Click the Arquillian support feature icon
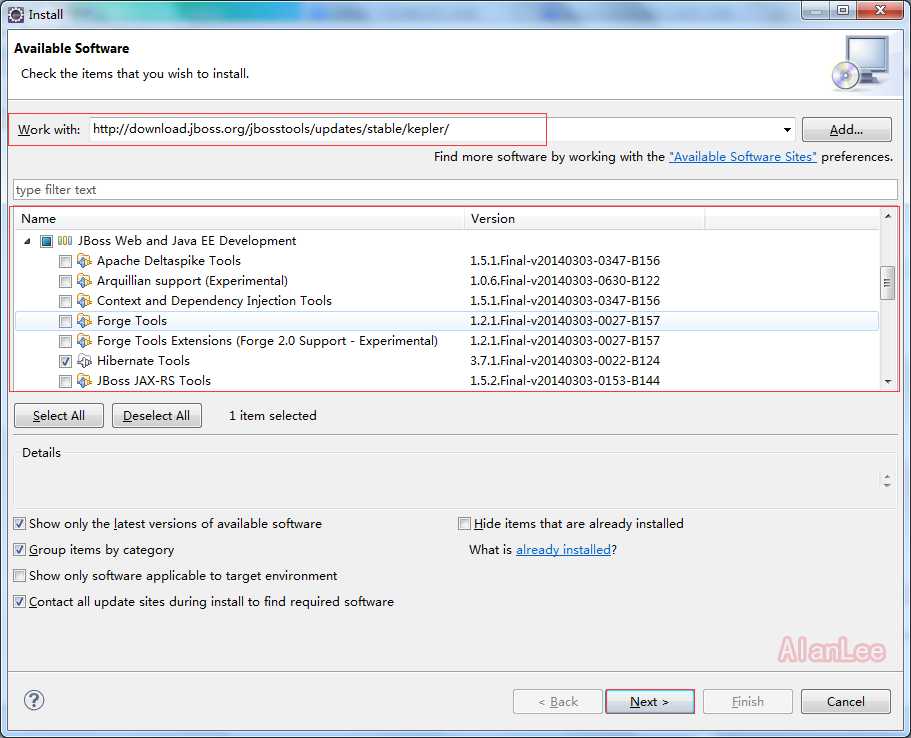911x738 pixels. click(x=84, y=281)
